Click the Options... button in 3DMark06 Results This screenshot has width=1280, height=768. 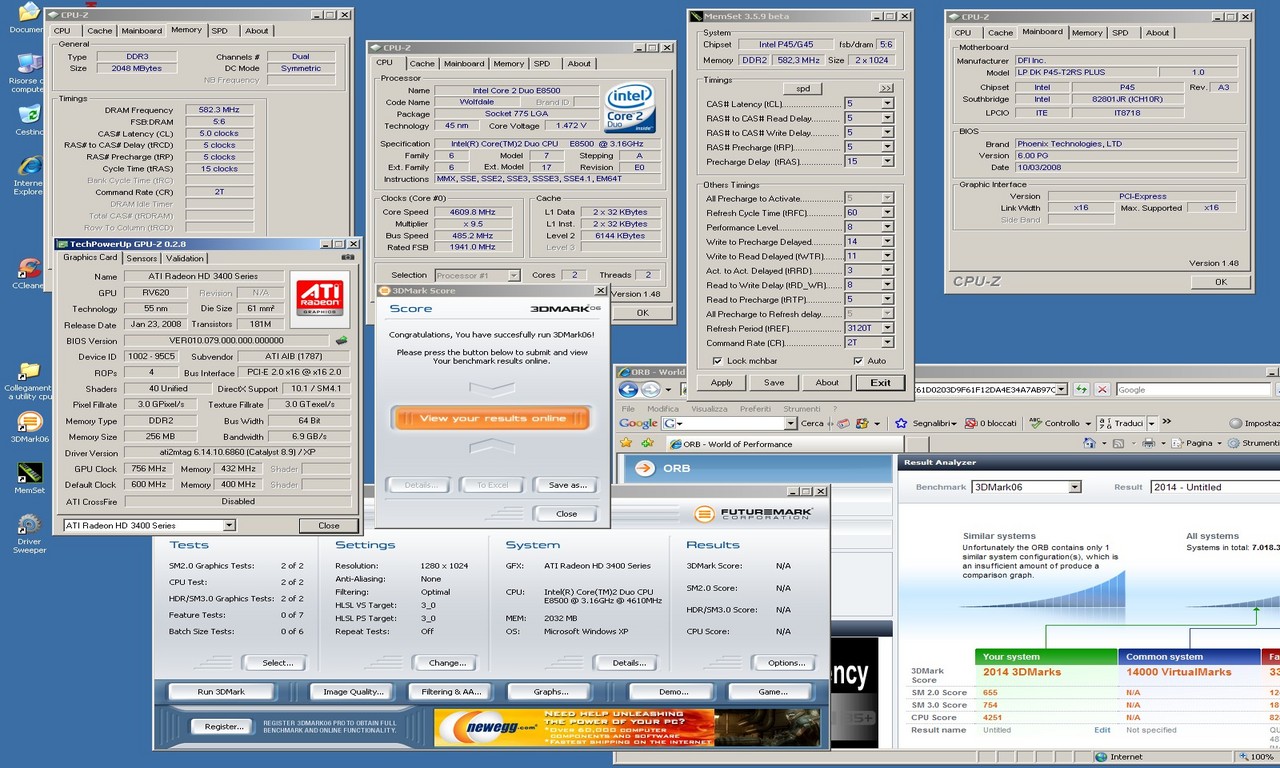coord(786,663)
